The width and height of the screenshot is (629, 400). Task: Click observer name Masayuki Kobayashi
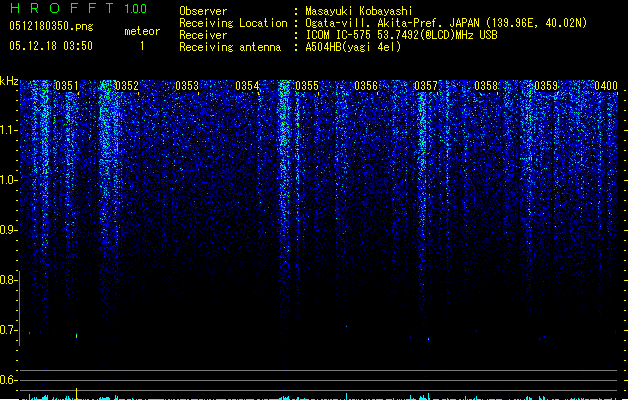click(359, 11)
